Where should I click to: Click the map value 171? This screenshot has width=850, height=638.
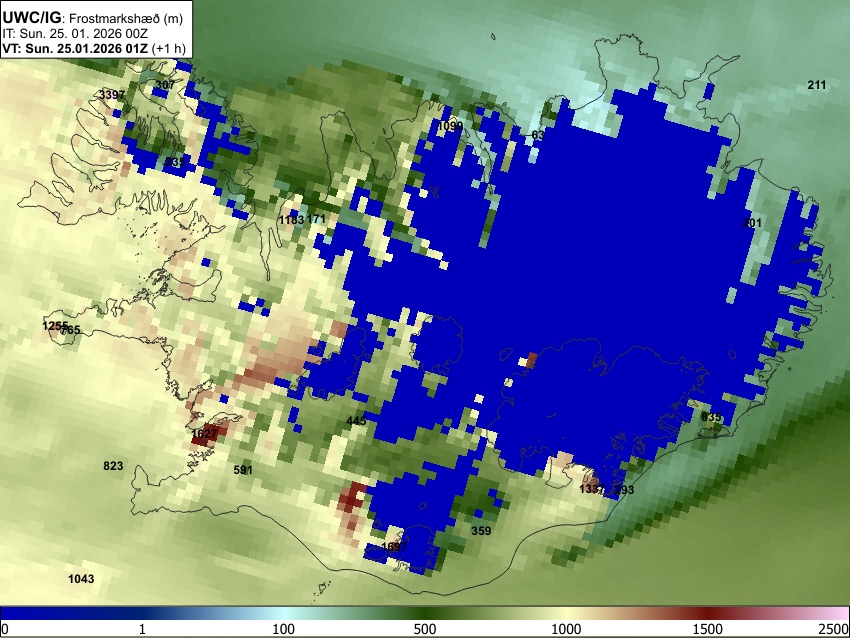tap(316, 219)
